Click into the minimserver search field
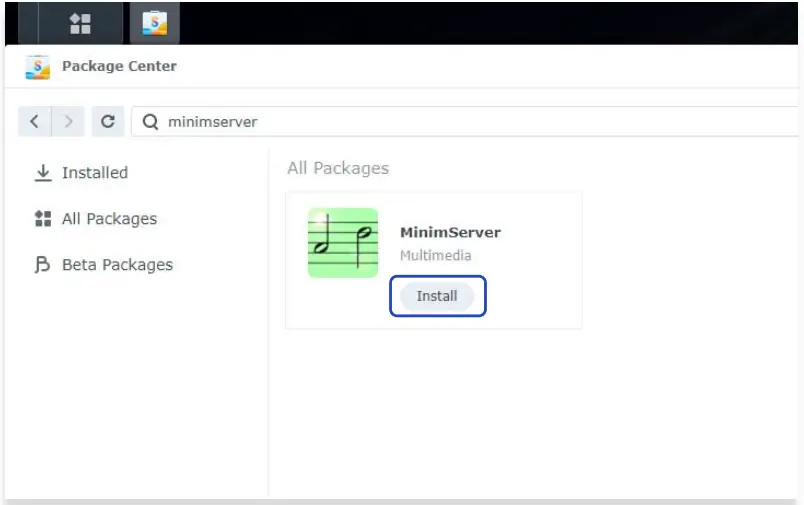Screen dimensions: 804x505 tap(465, 122)
